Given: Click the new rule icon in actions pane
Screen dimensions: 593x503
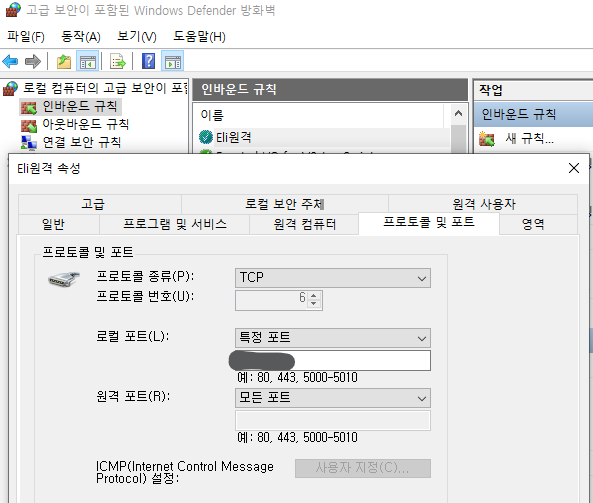Looking at the screenshot, I should (x=487, y=139).
